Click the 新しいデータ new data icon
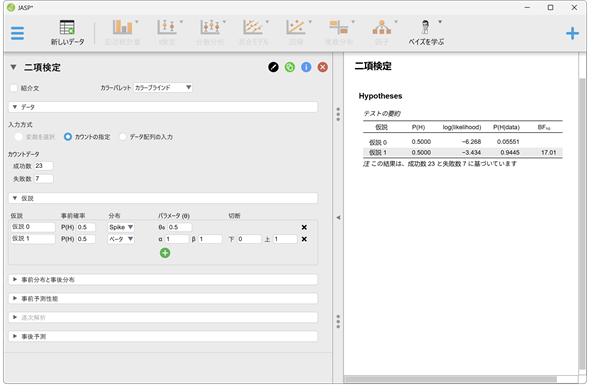Screen dimensions: 590x387 pyautogui.click(x=67, y=33)
